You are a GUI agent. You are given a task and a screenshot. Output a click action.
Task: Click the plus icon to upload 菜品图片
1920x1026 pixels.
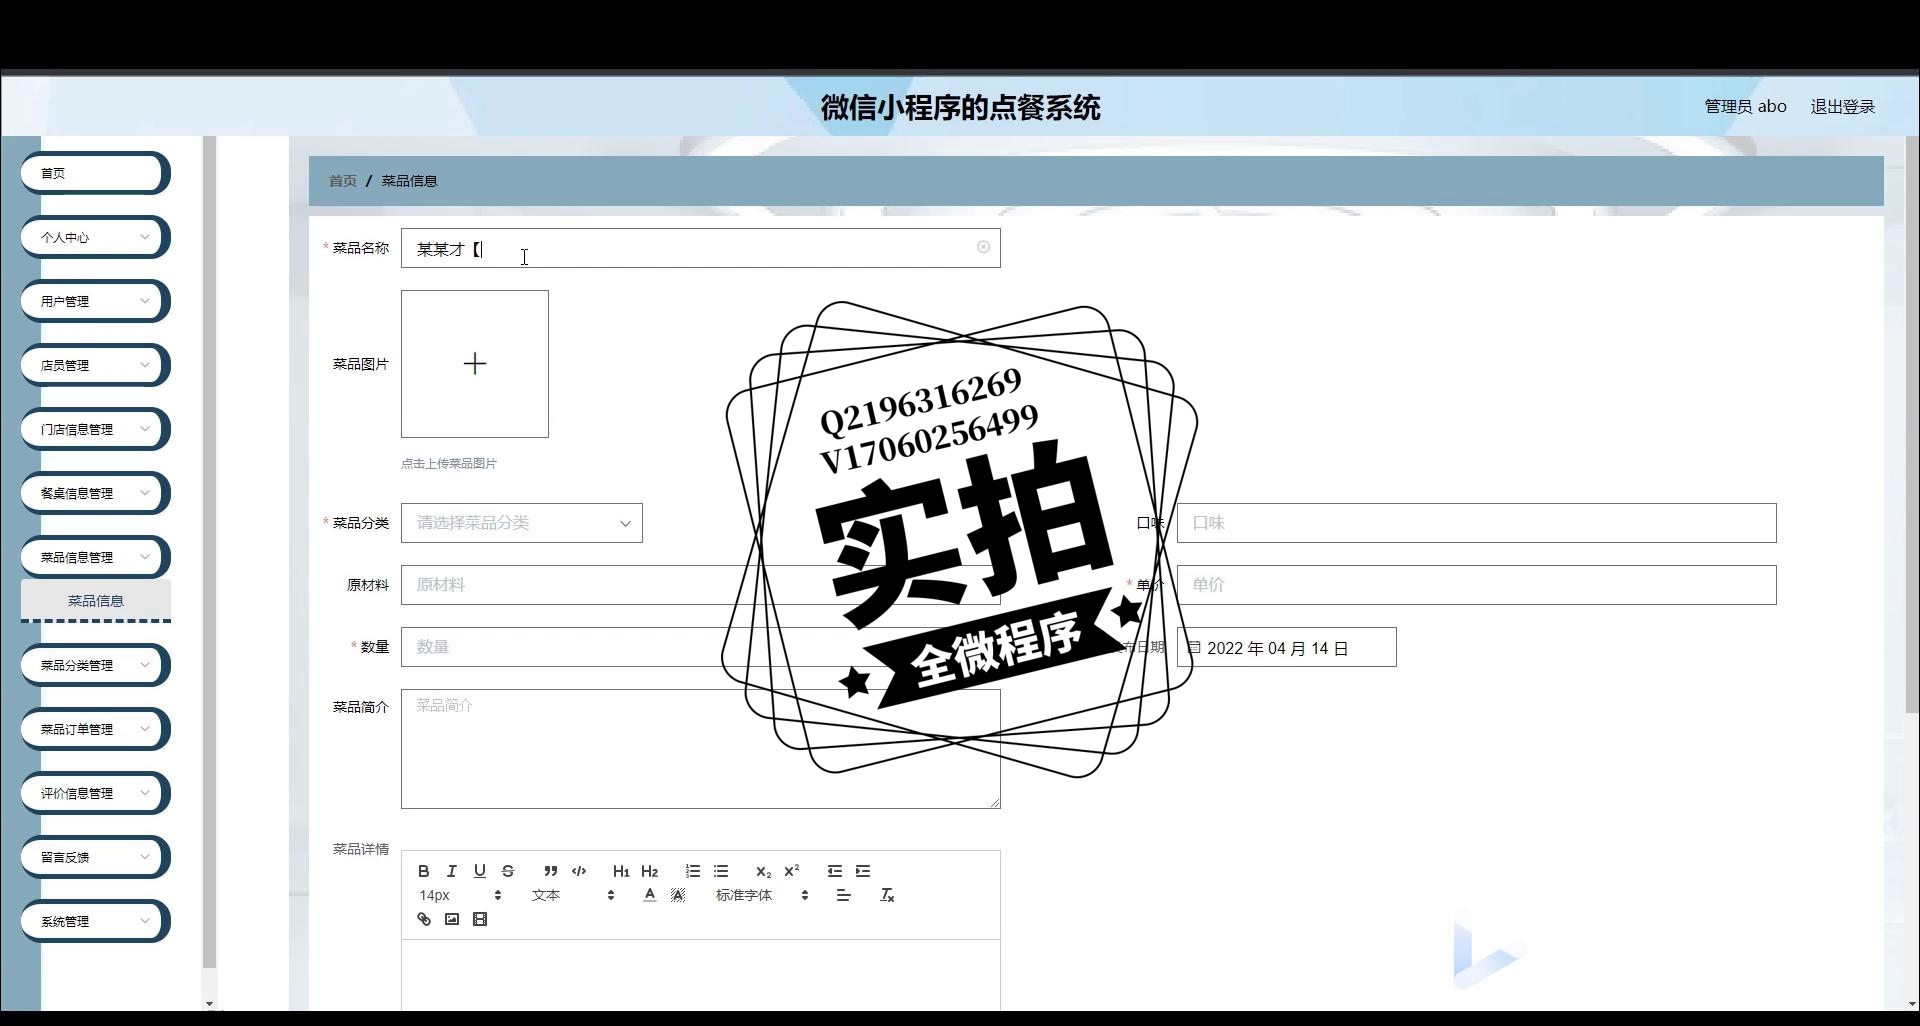pos(475,364)
